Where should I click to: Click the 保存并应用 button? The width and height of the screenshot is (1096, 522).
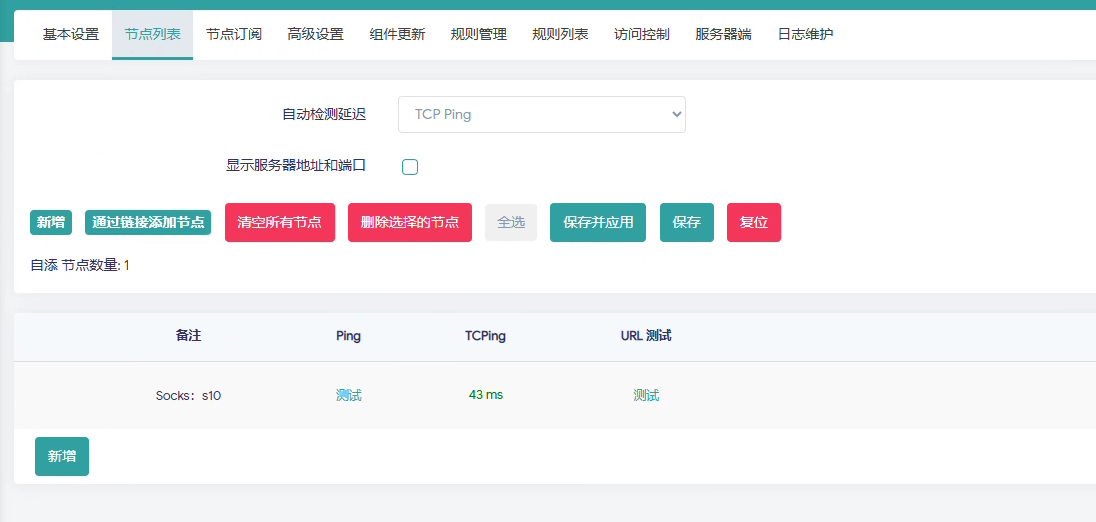[x=598, y=222]
